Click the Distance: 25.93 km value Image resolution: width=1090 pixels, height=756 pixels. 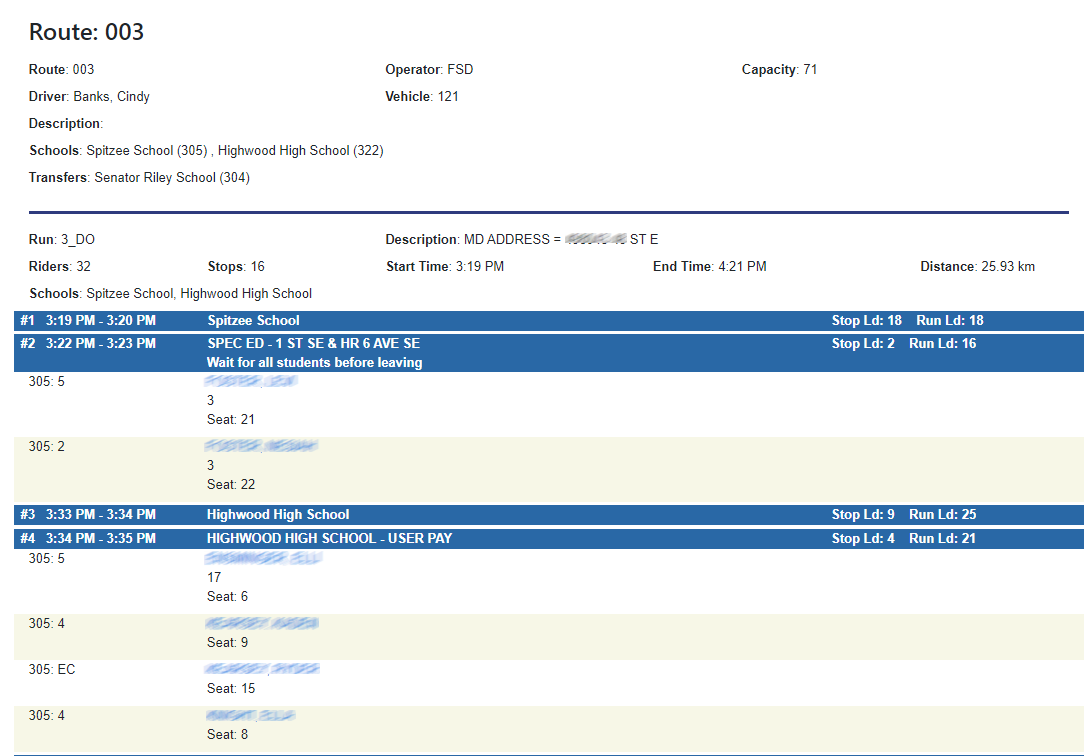click(977, 267)
